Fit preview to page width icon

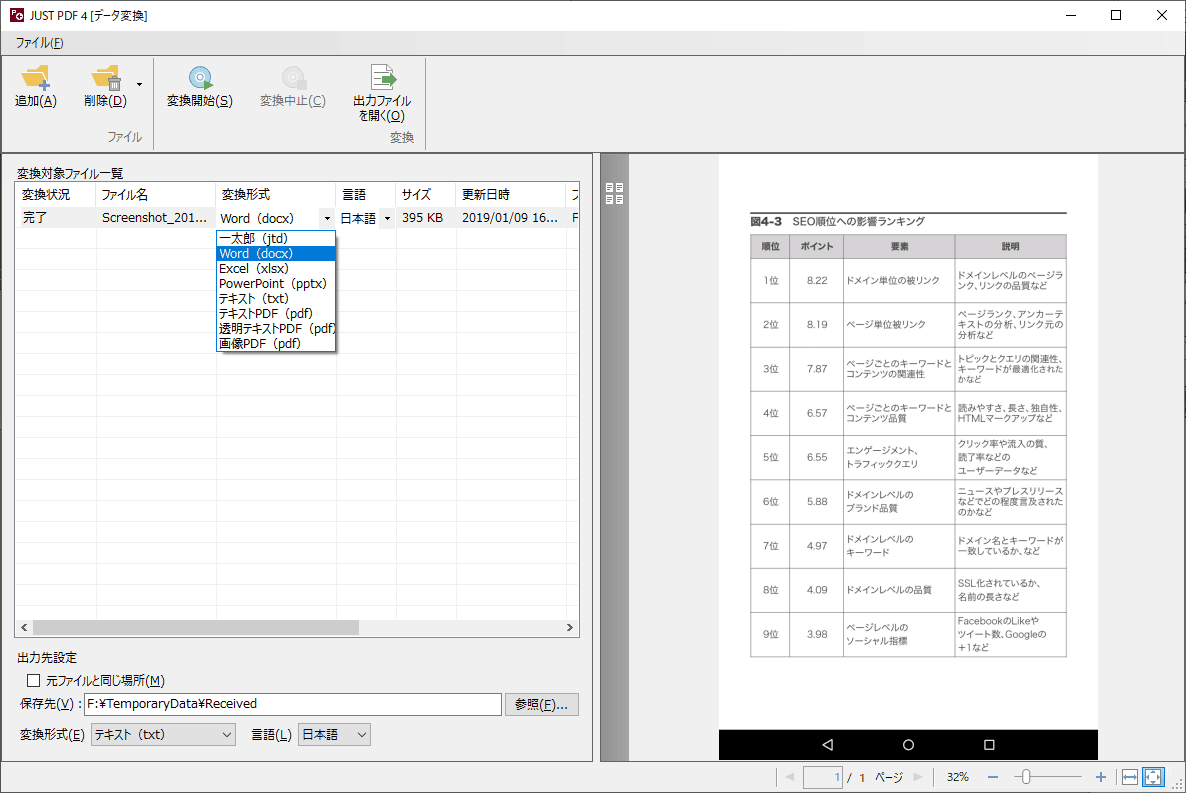(1130, 777)
